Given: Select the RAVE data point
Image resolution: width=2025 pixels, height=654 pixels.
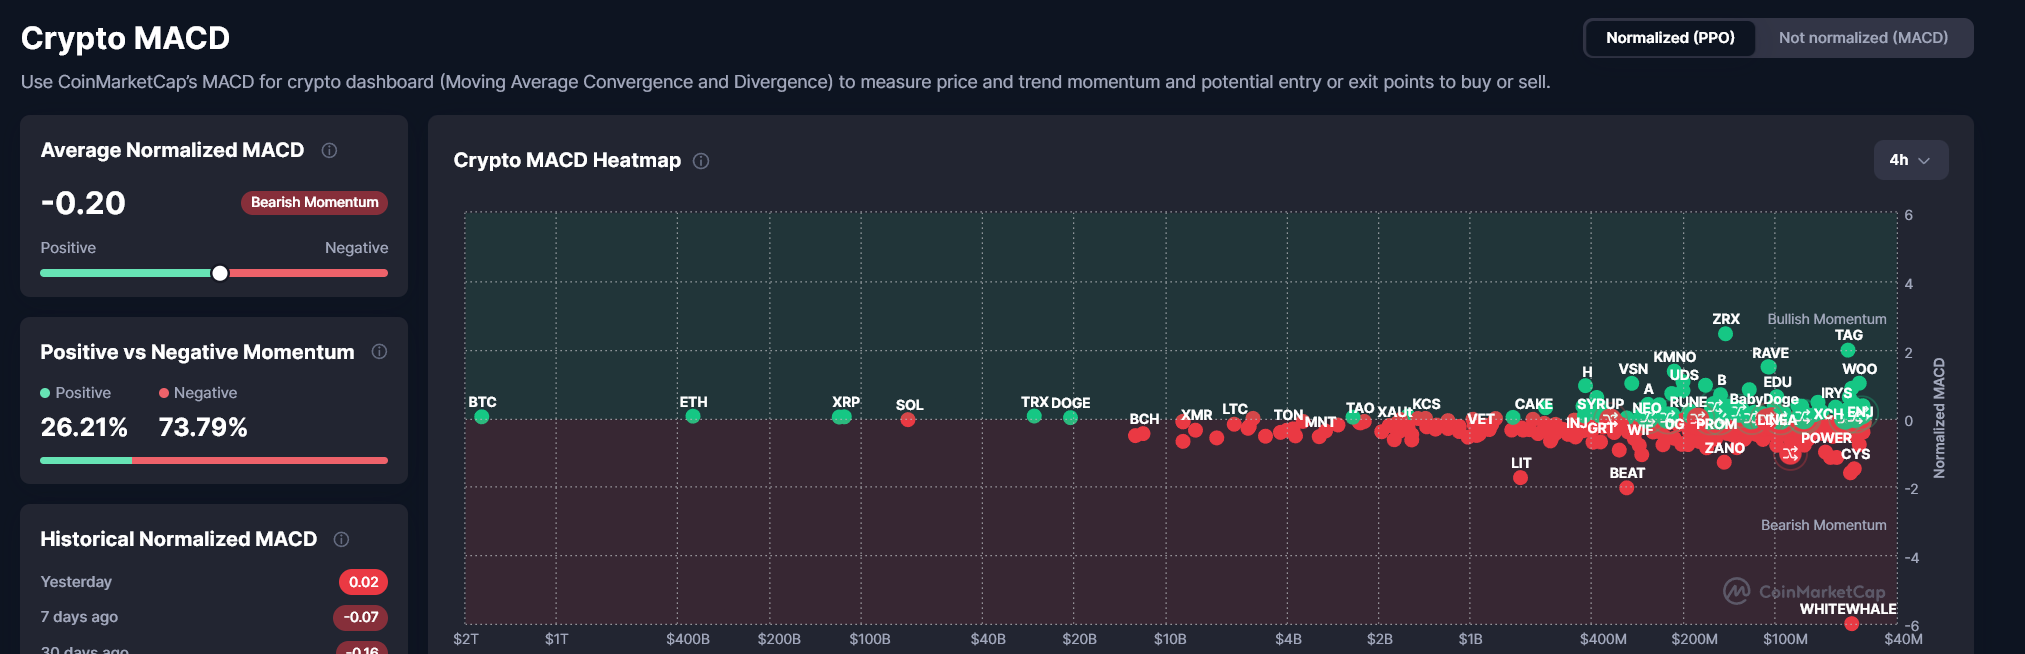Looking at the screenshot, I should [1768, 367].
